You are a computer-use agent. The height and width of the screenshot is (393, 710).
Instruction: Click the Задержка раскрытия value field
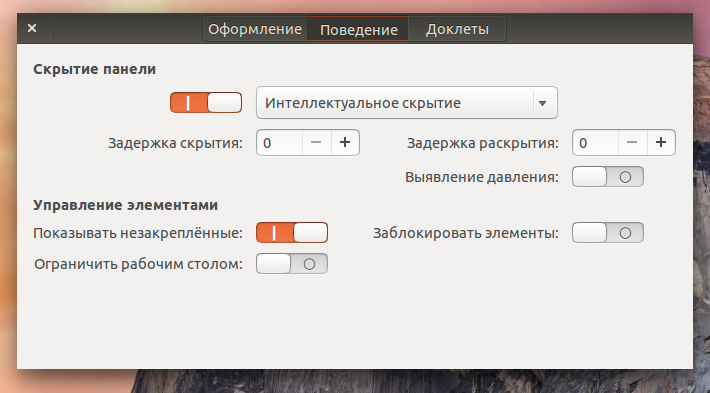point(595,143)
